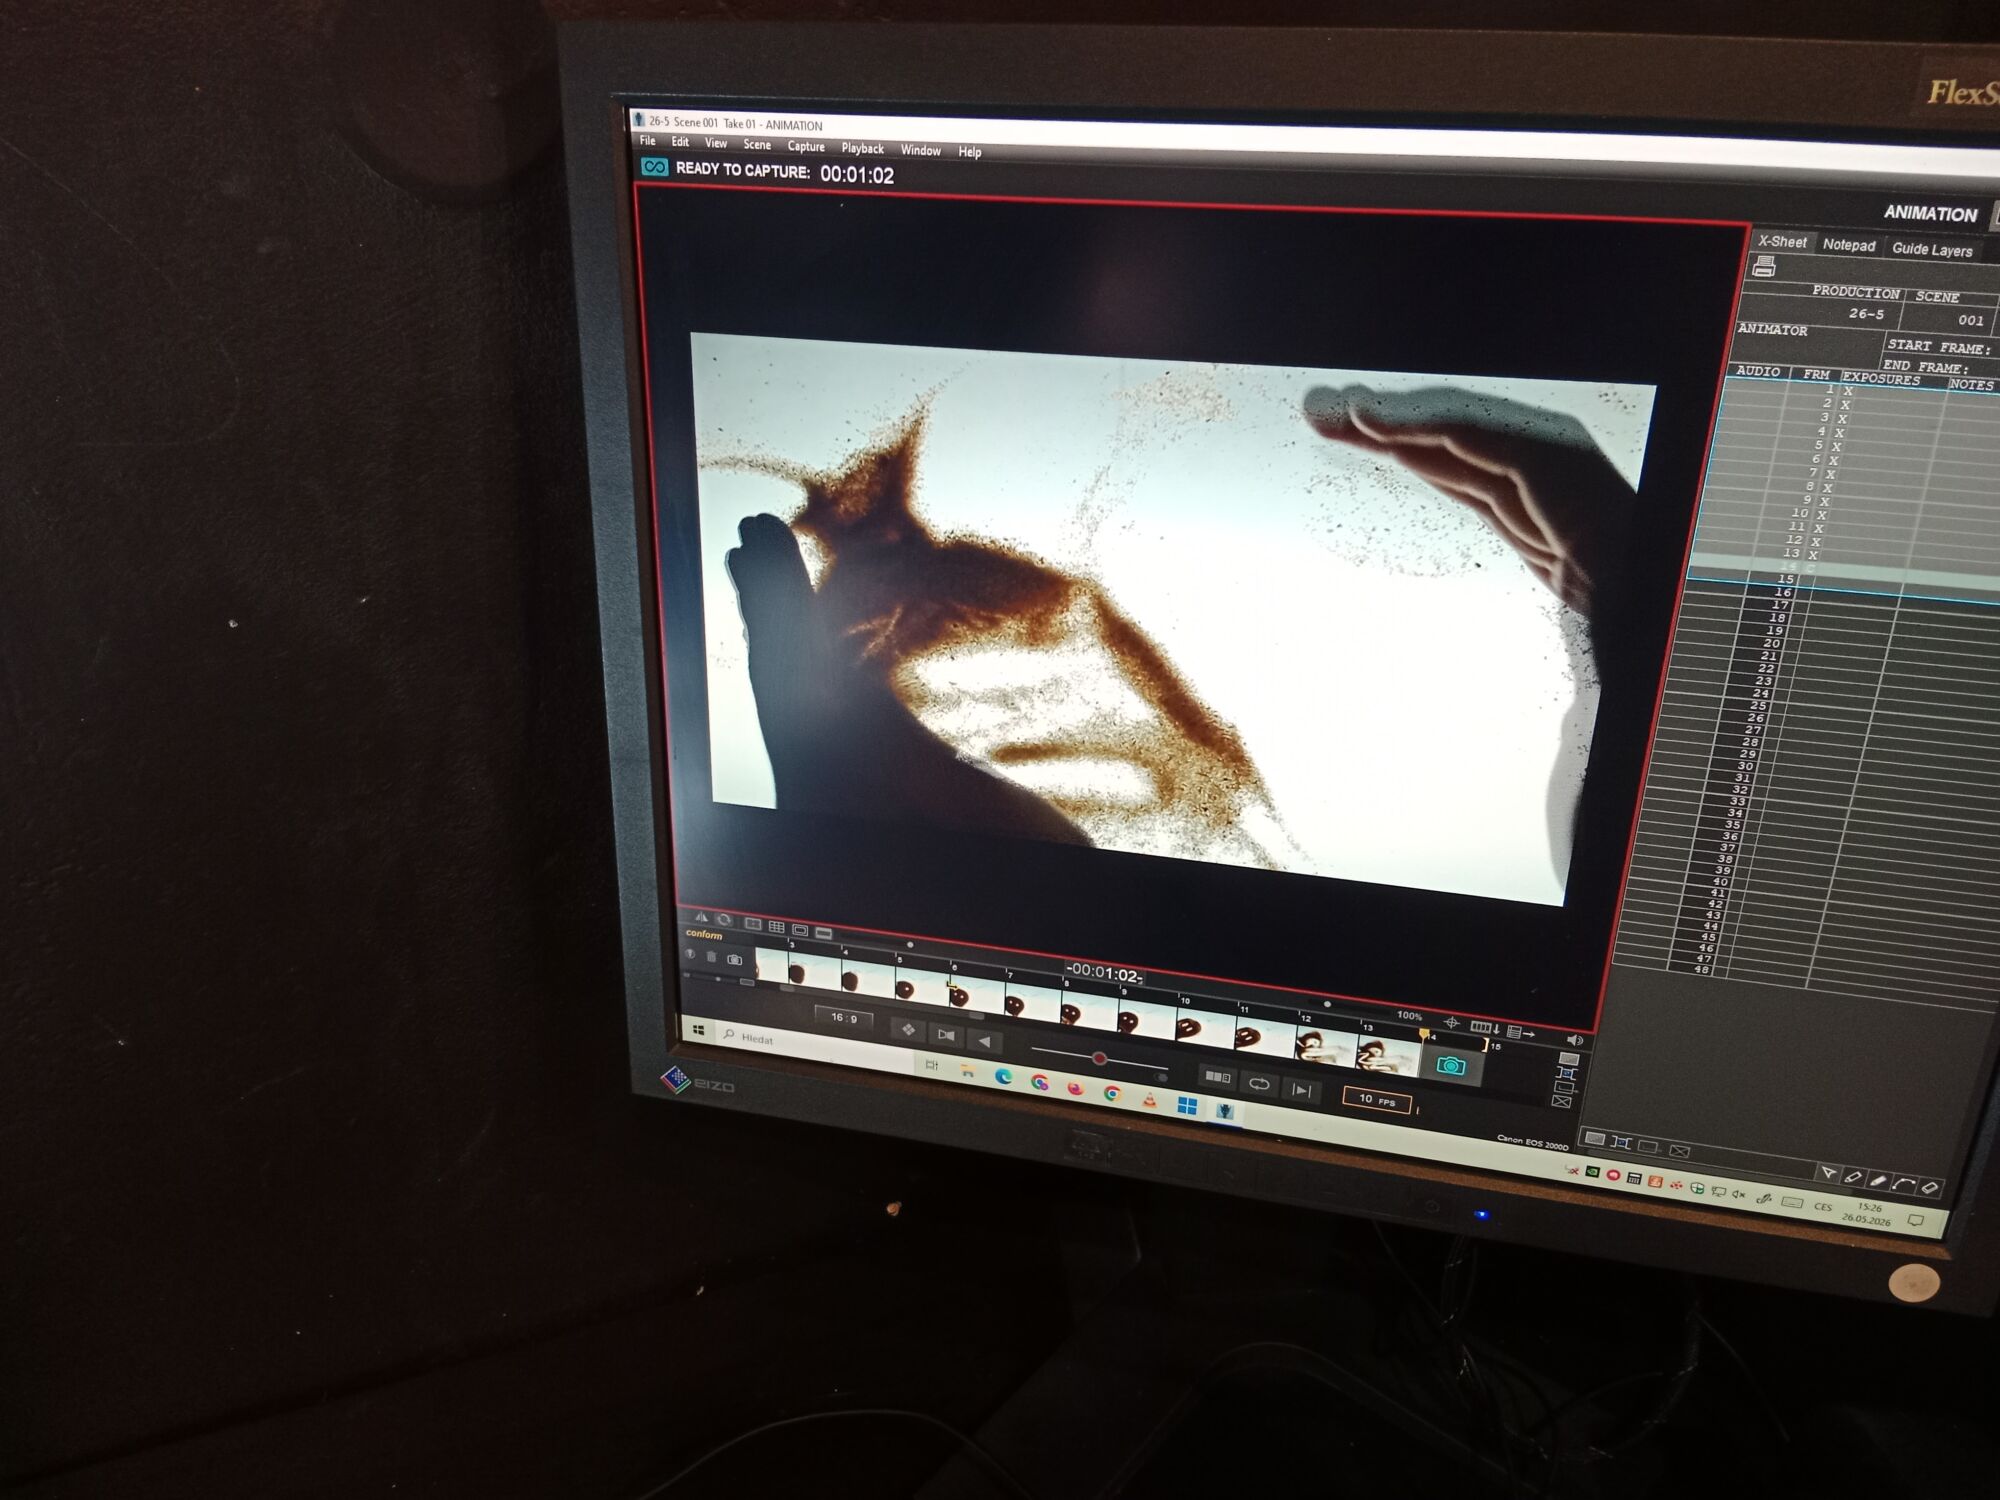Screen dimensions: 2000x1500
Task: Click the orange playhead marker at frame 14
Action: [1424, 1036]
